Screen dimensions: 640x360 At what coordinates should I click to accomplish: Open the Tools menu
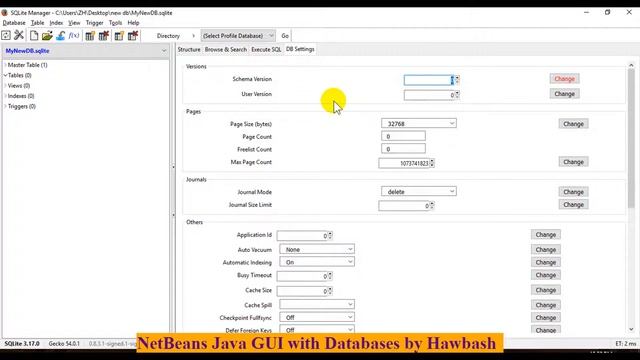[x=116, y=23]
